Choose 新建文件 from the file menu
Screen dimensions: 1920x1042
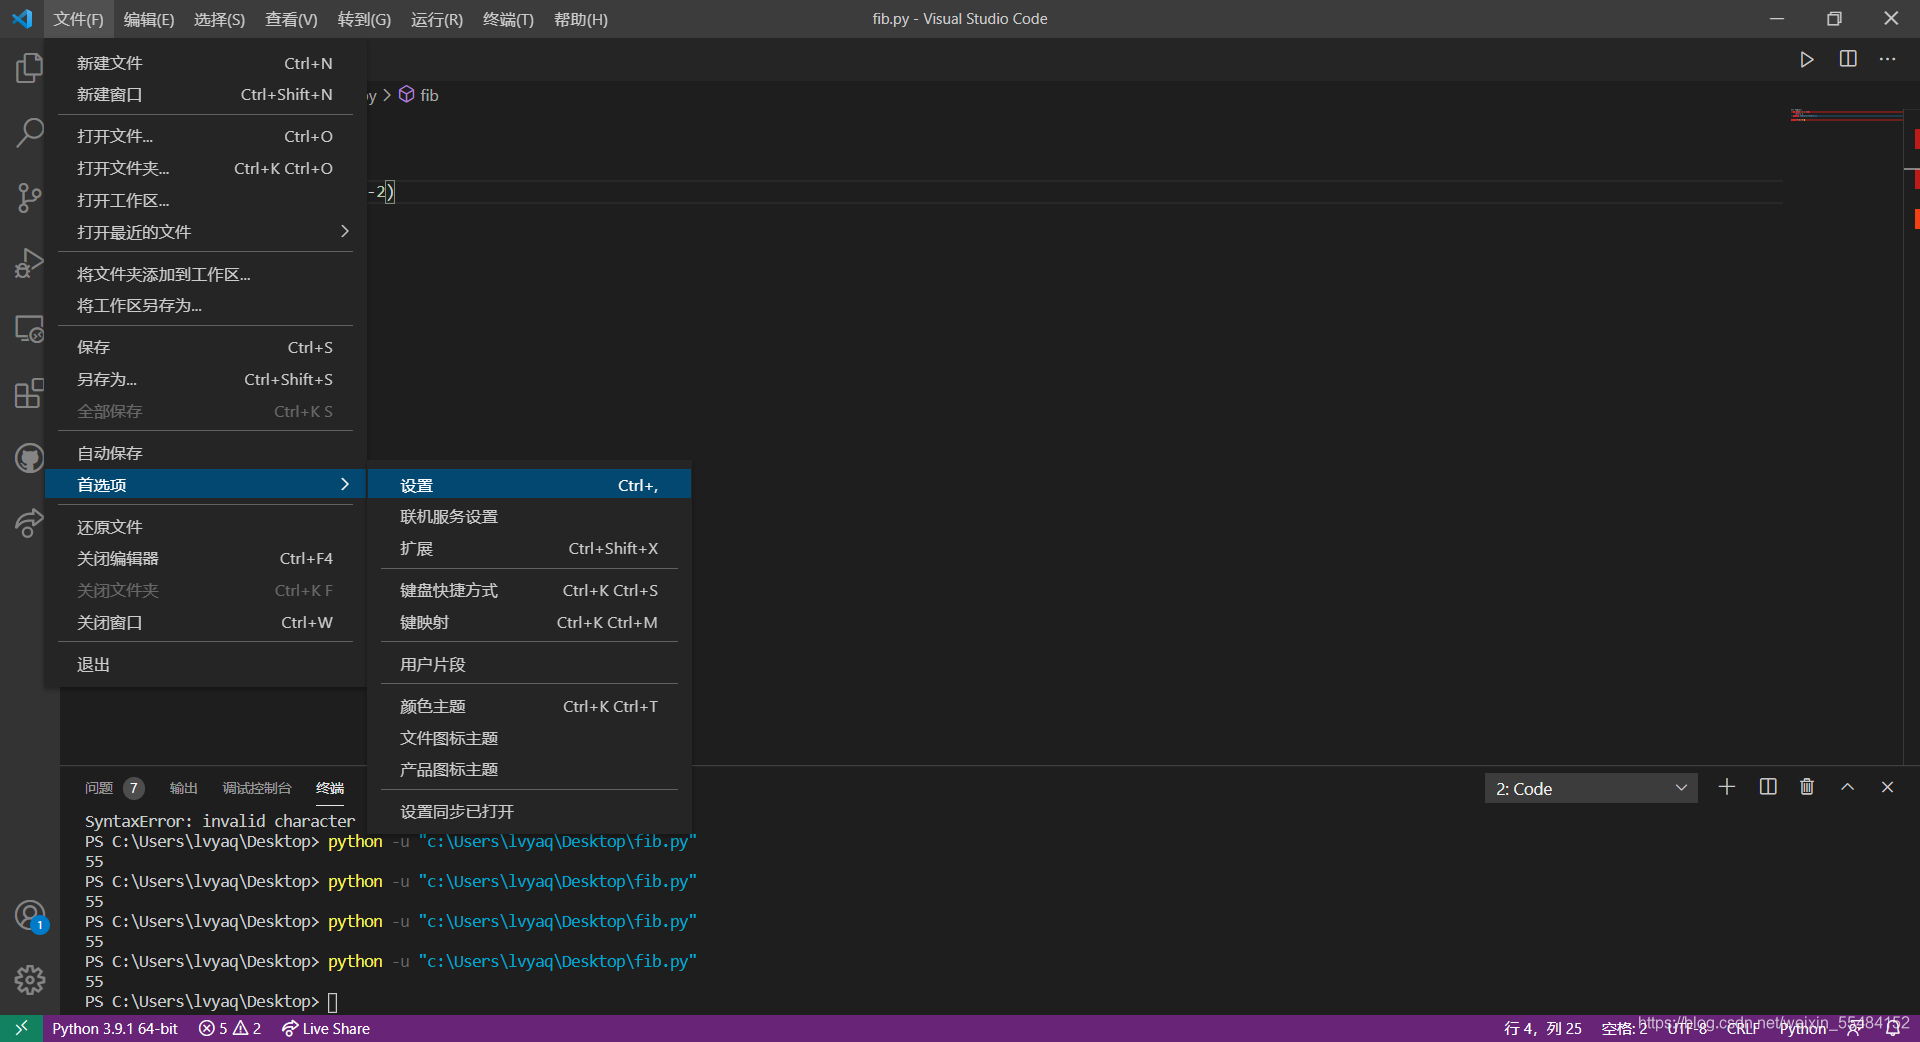click(x=205, y=63)
